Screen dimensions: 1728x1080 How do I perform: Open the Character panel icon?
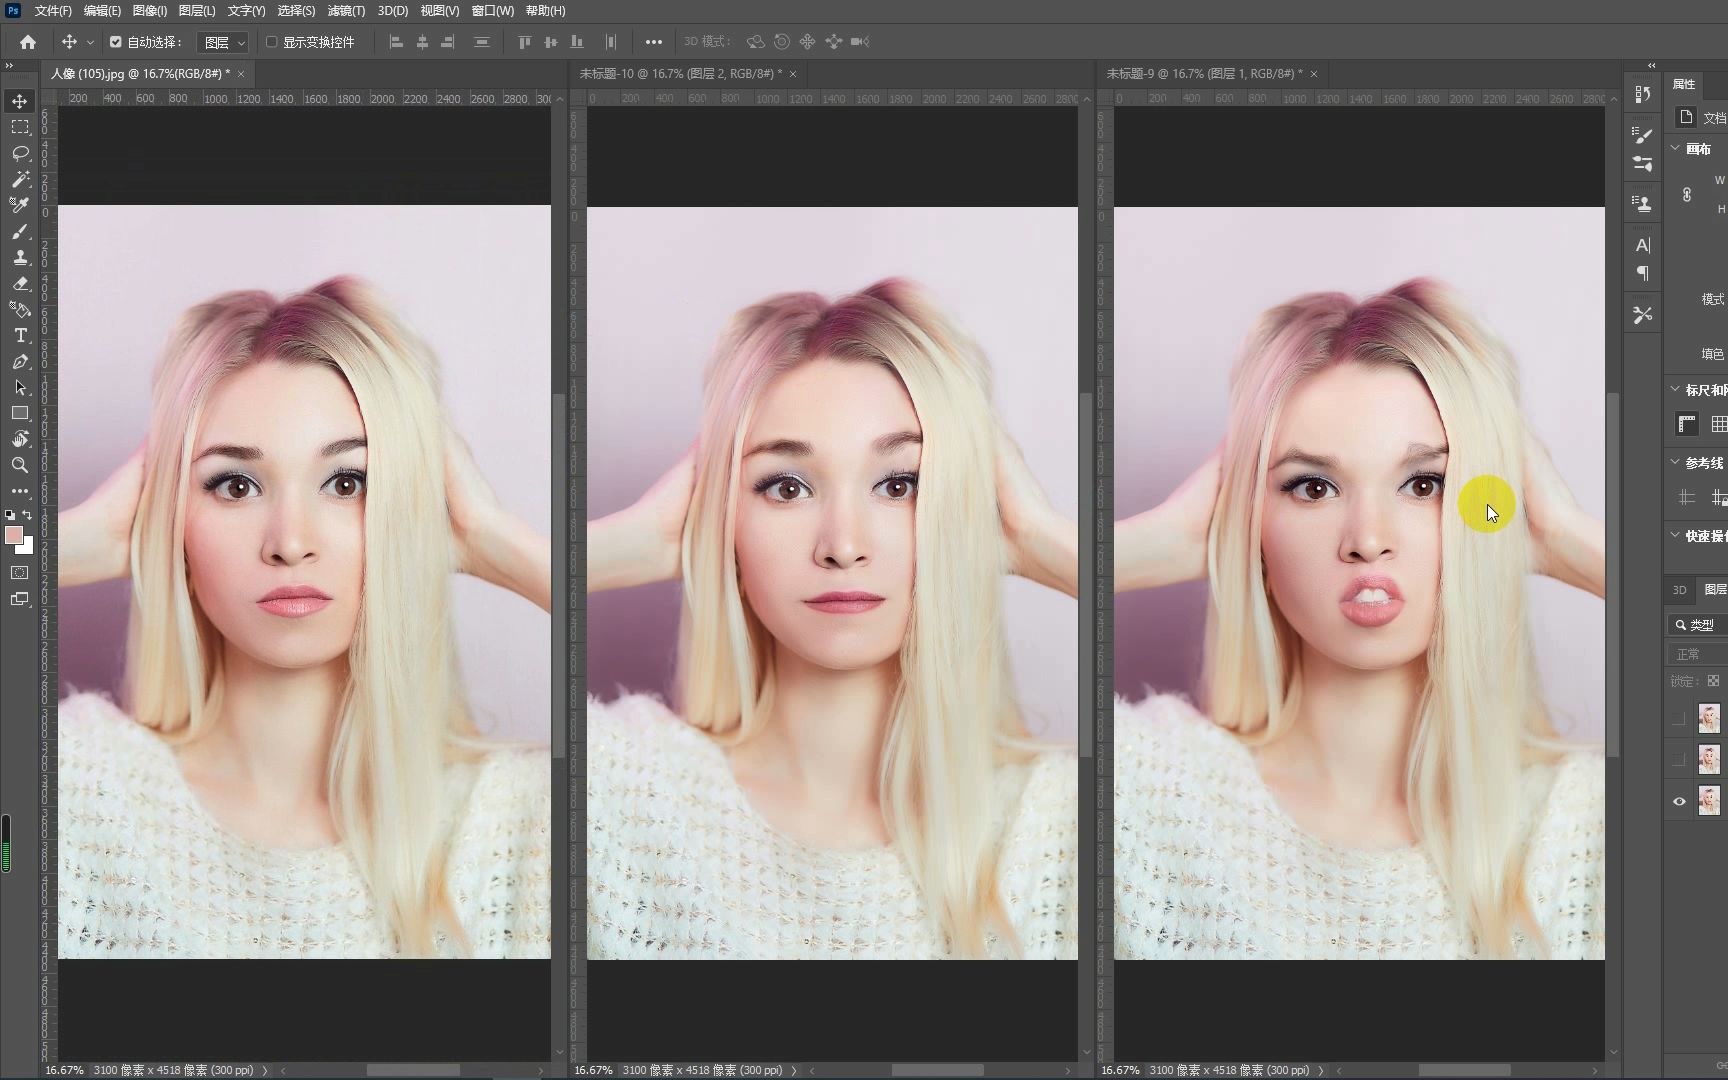coord(1642,245)
